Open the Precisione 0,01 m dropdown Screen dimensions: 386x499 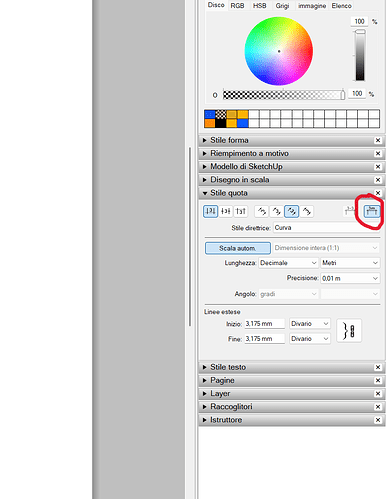pyautogui.click(x=350, y=278)
